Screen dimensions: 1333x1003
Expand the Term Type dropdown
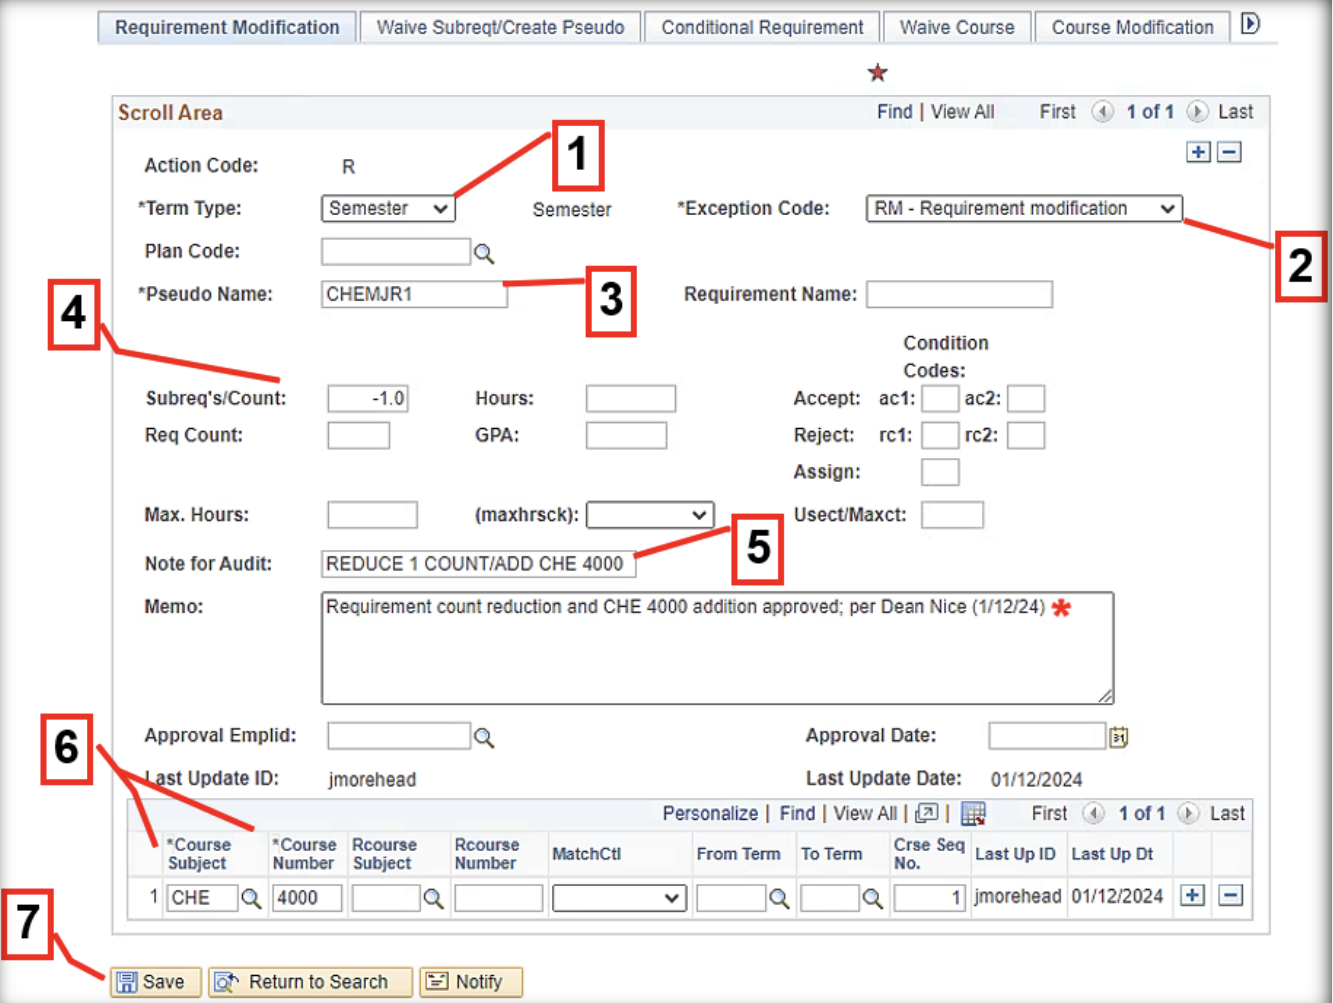click(388, 208)
